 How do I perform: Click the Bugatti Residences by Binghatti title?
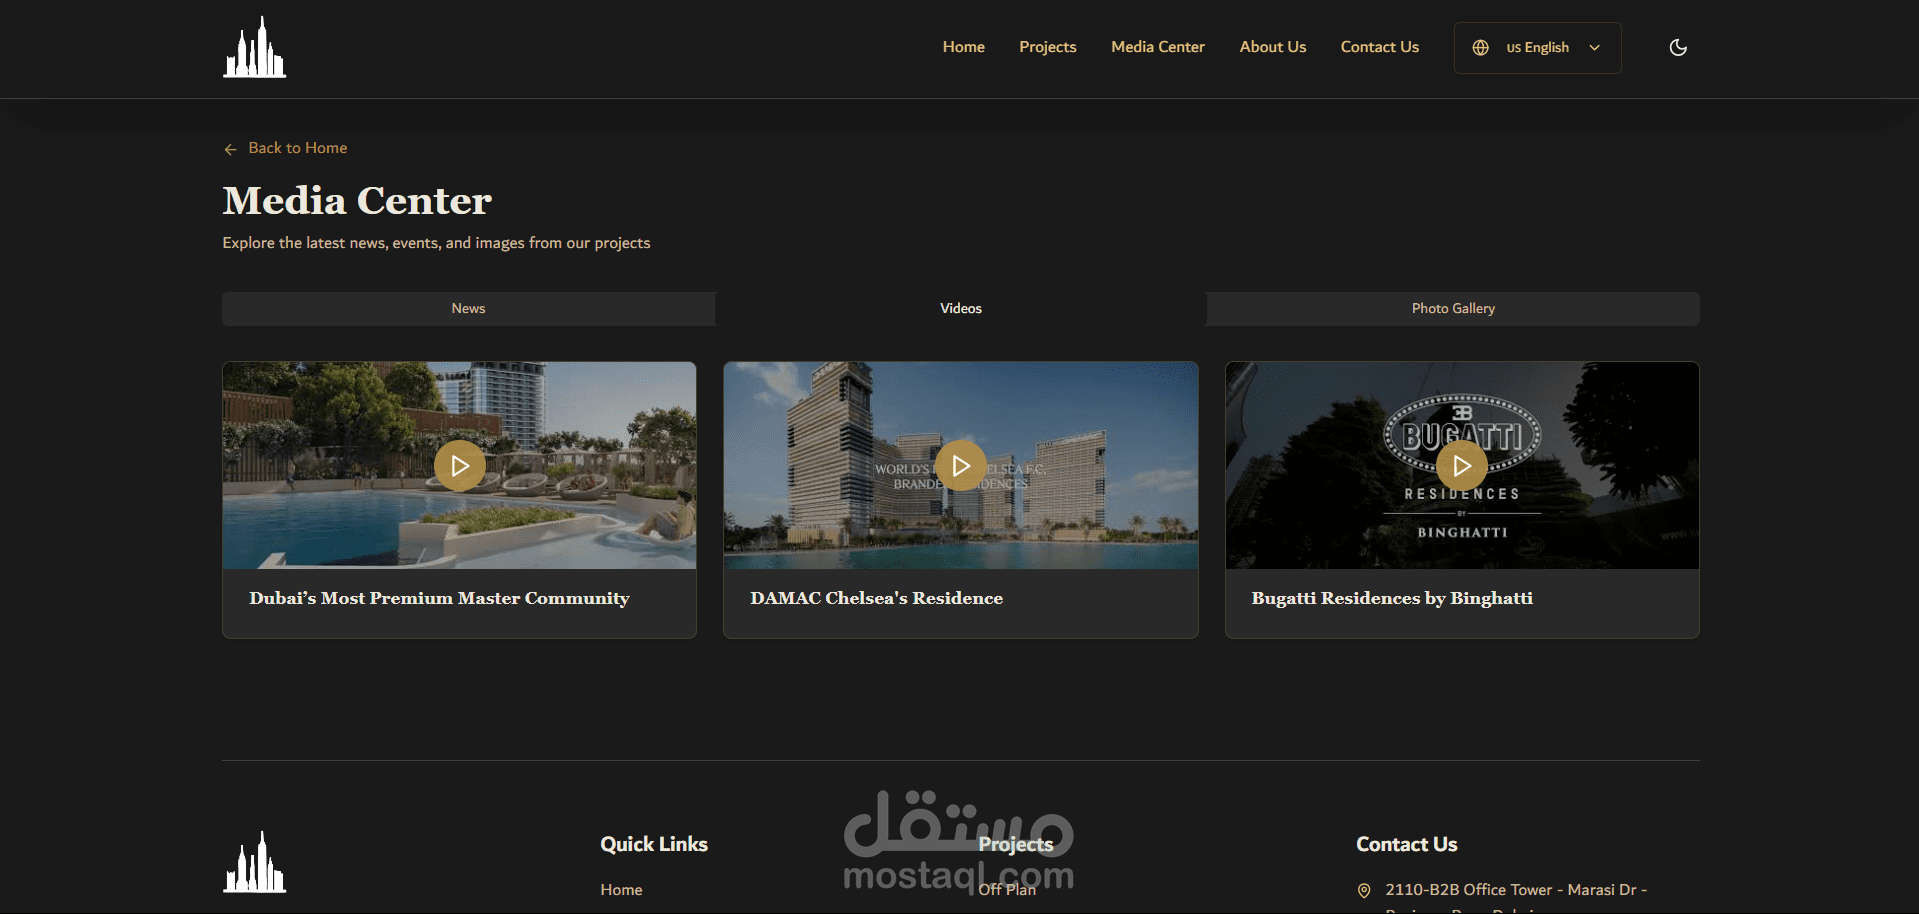(x=1392, y=598)
